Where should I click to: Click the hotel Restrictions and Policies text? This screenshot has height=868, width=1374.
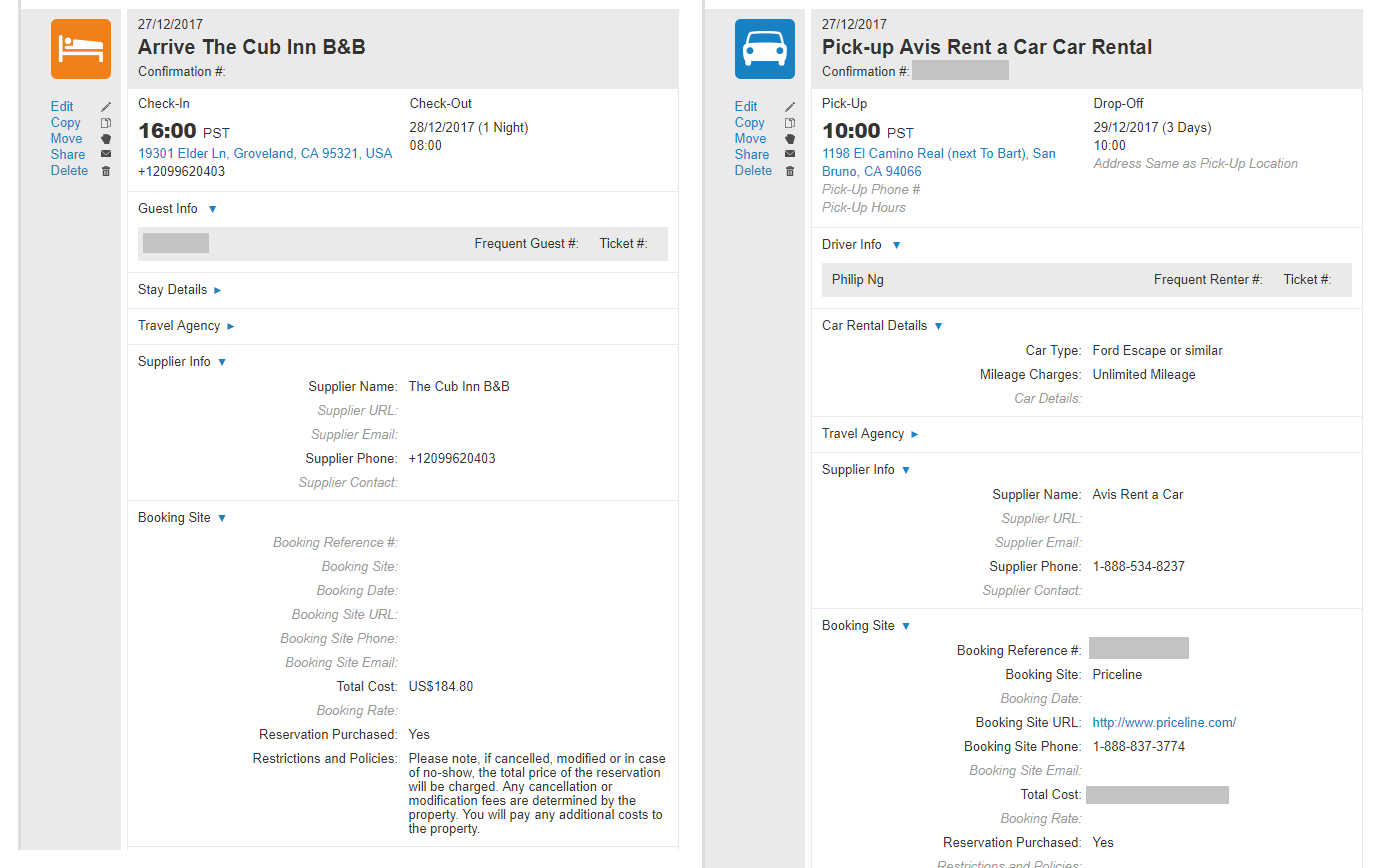537,794
